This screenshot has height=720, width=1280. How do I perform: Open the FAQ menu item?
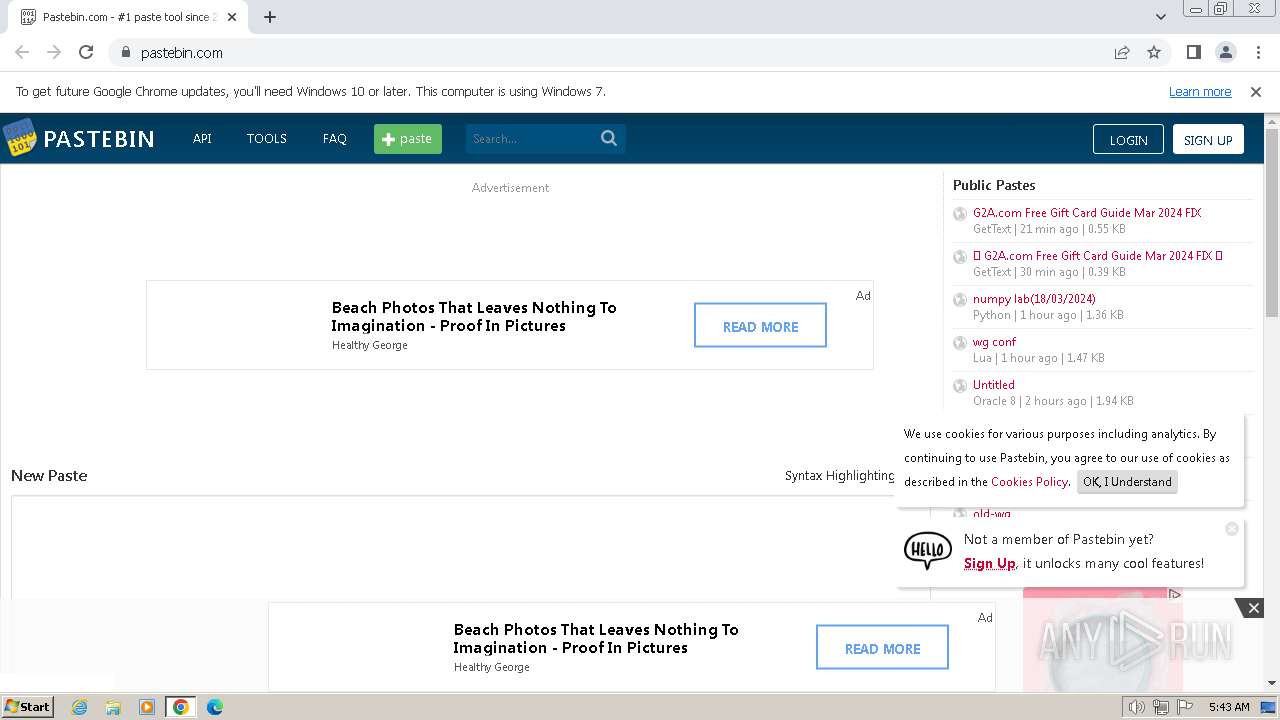coord(335,139)
